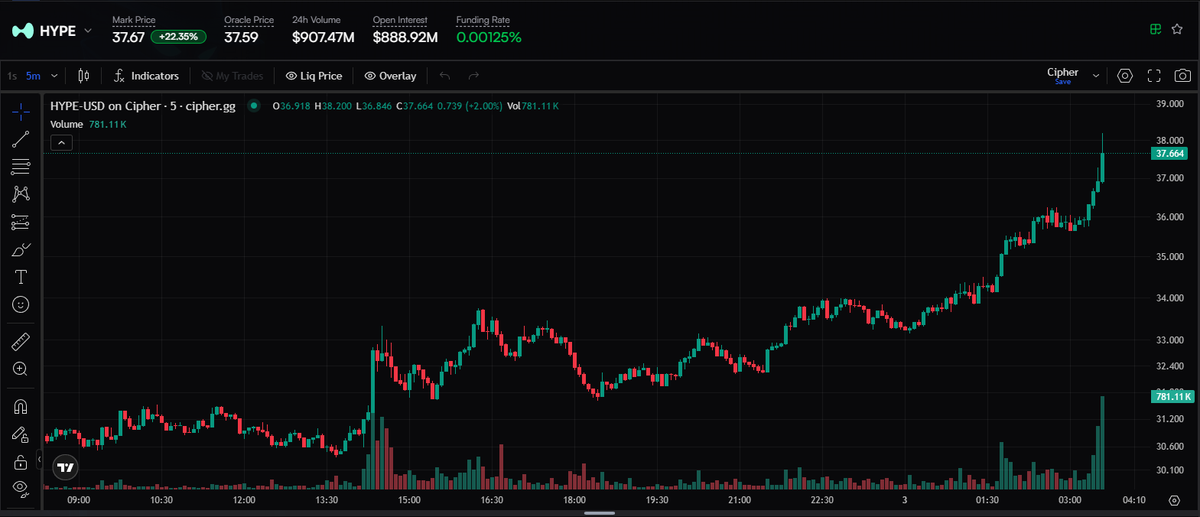Select the 1s timeframe
The image size is (1200, 517).
[x=11, y=76]
